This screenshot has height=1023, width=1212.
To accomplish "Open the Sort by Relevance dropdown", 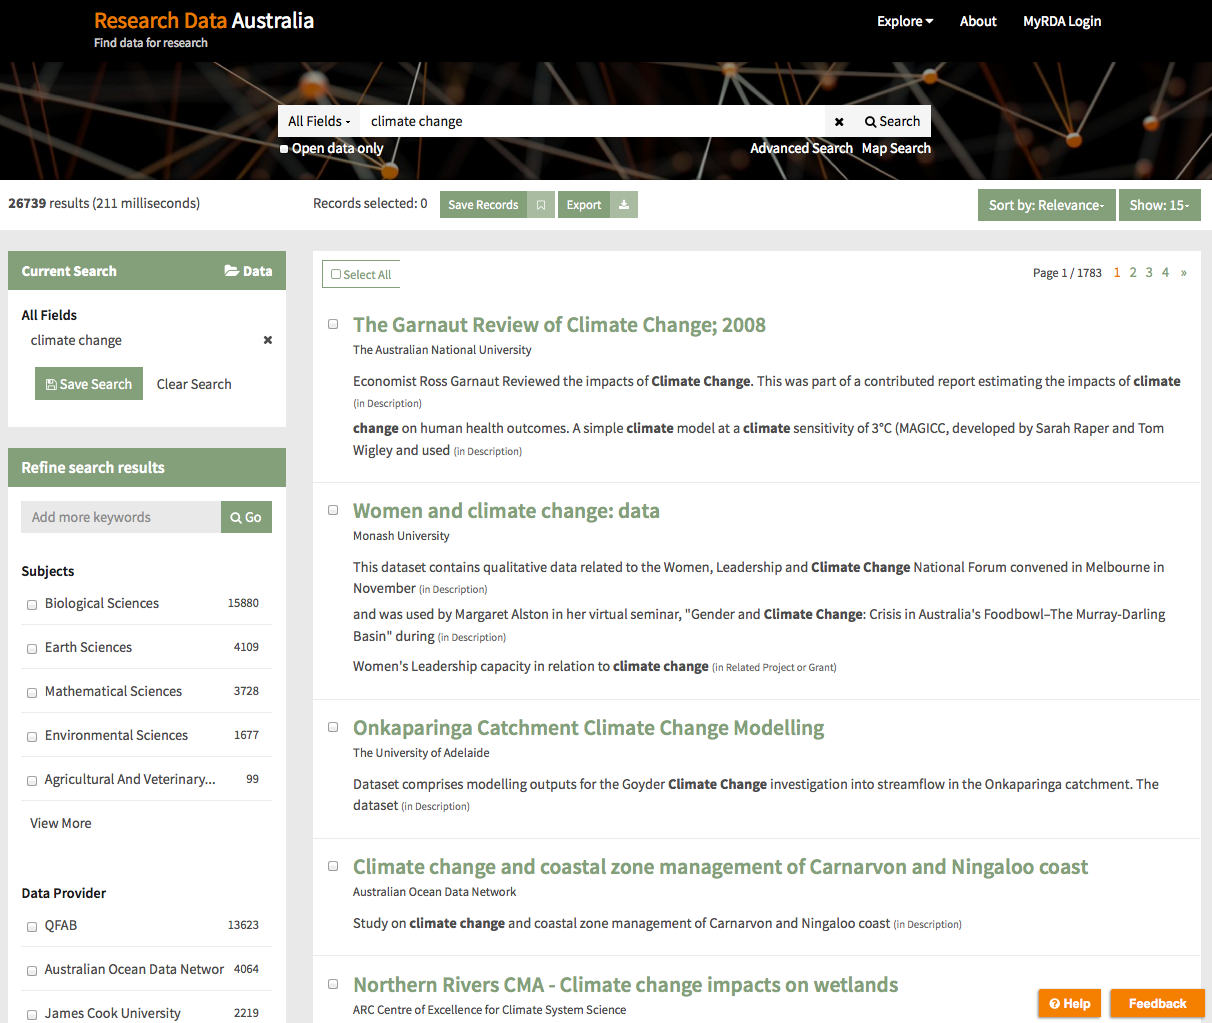I will (1046, 205).
